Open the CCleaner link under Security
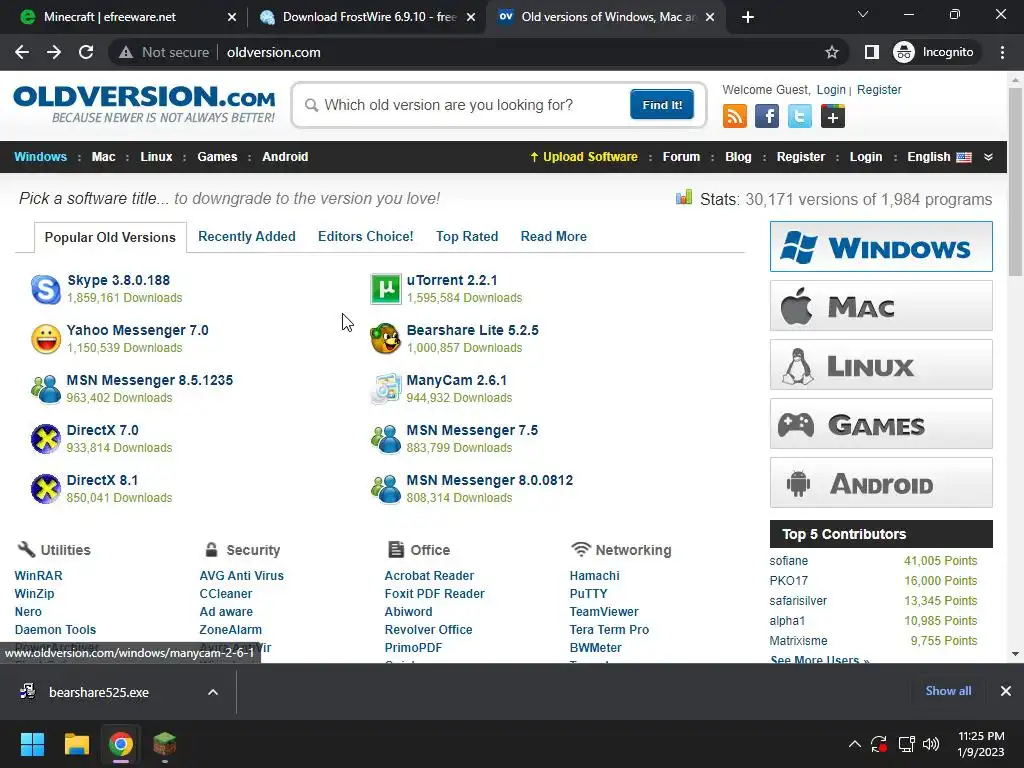Image resolution: width=1024 pixels, height=768 pixels. tap(225, 594)
